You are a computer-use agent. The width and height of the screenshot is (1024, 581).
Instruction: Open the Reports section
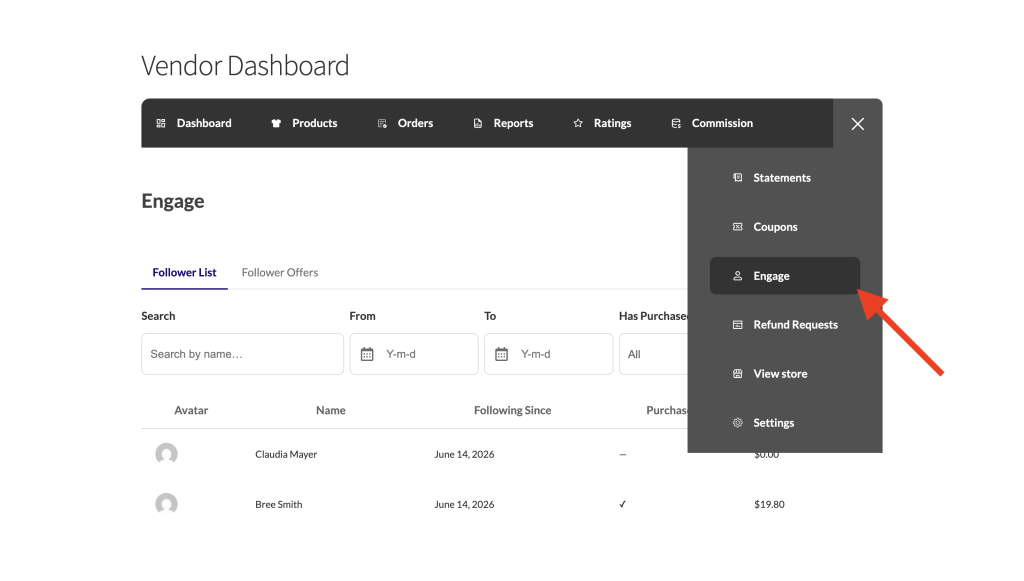pyautogui.click(x=504, y=123)
